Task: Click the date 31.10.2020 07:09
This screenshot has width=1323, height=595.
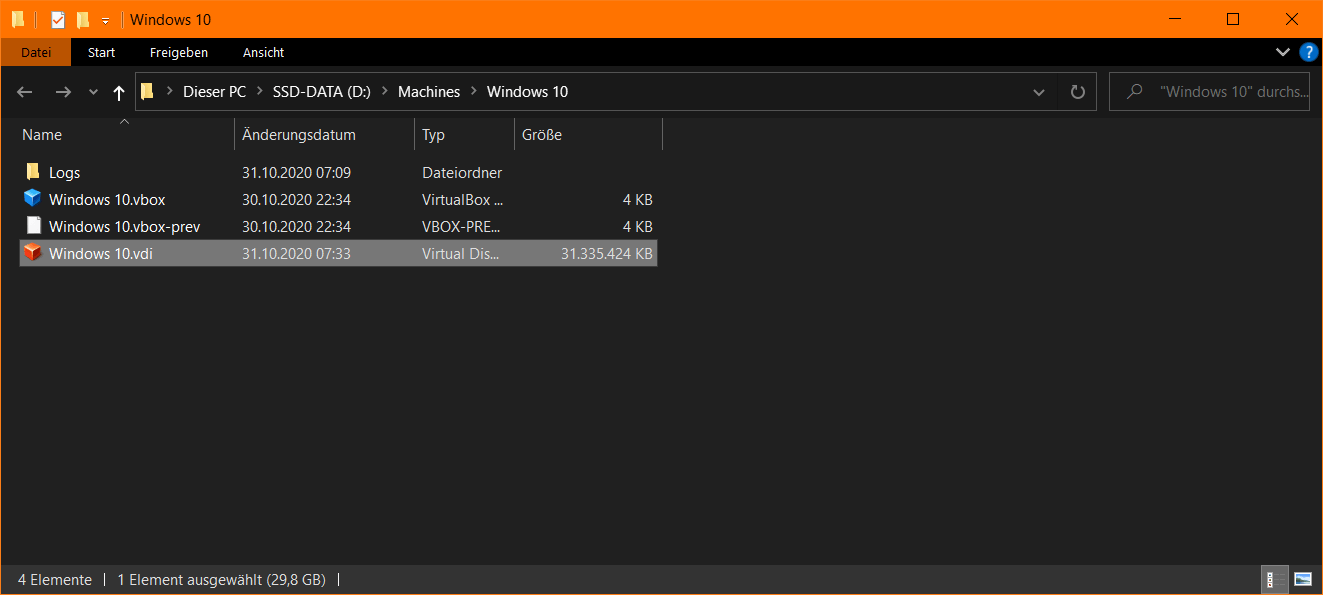Action: [296, 173]
